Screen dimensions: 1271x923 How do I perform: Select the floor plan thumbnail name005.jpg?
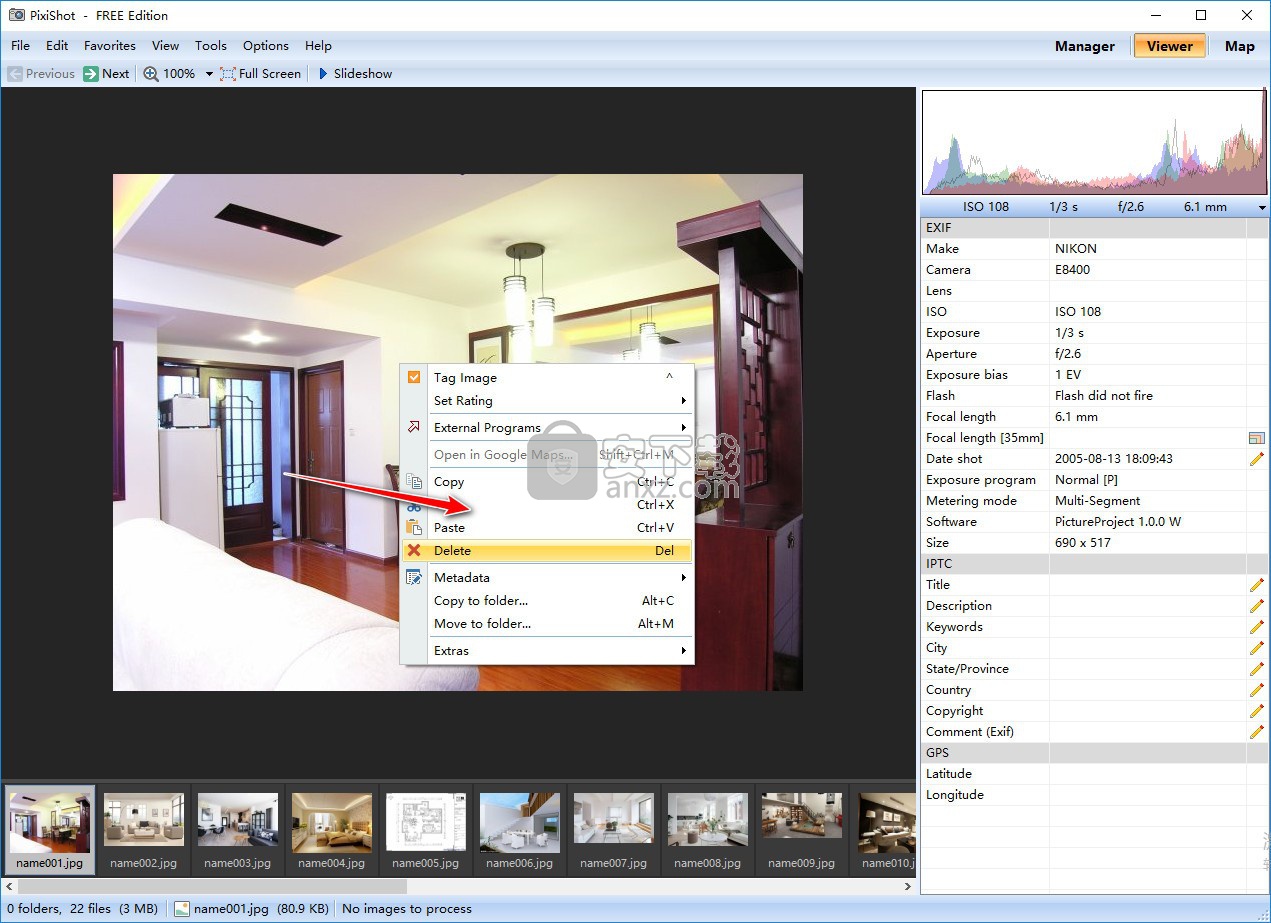[426, 829]
